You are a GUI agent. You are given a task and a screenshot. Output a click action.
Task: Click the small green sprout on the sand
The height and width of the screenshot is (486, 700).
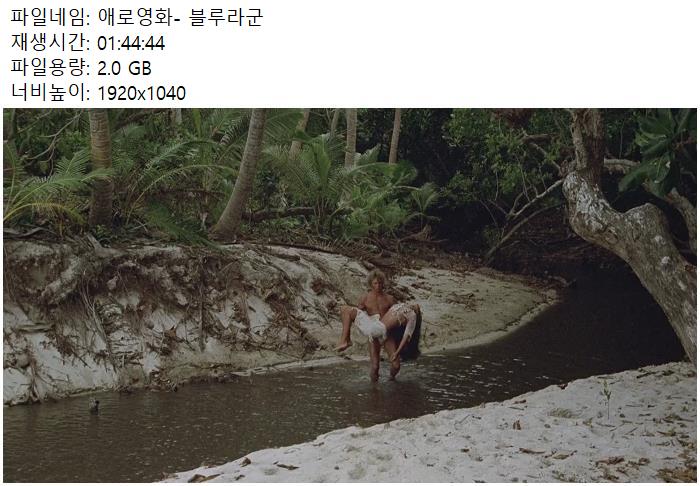pos(607,399)
